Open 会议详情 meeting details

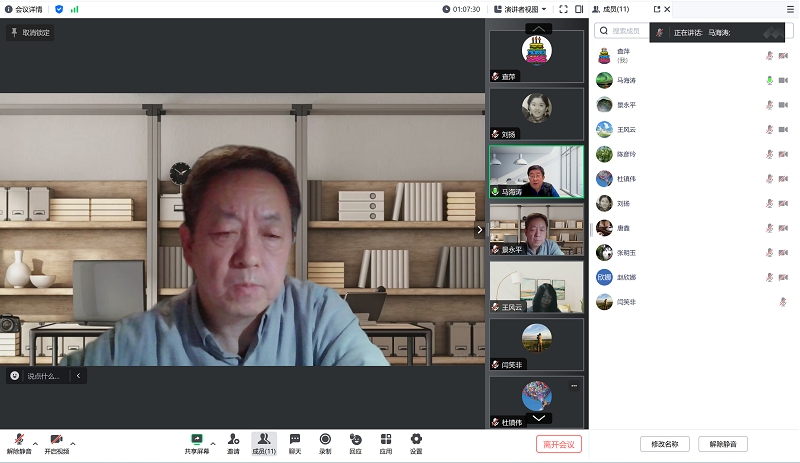click(x=25, y=9)
